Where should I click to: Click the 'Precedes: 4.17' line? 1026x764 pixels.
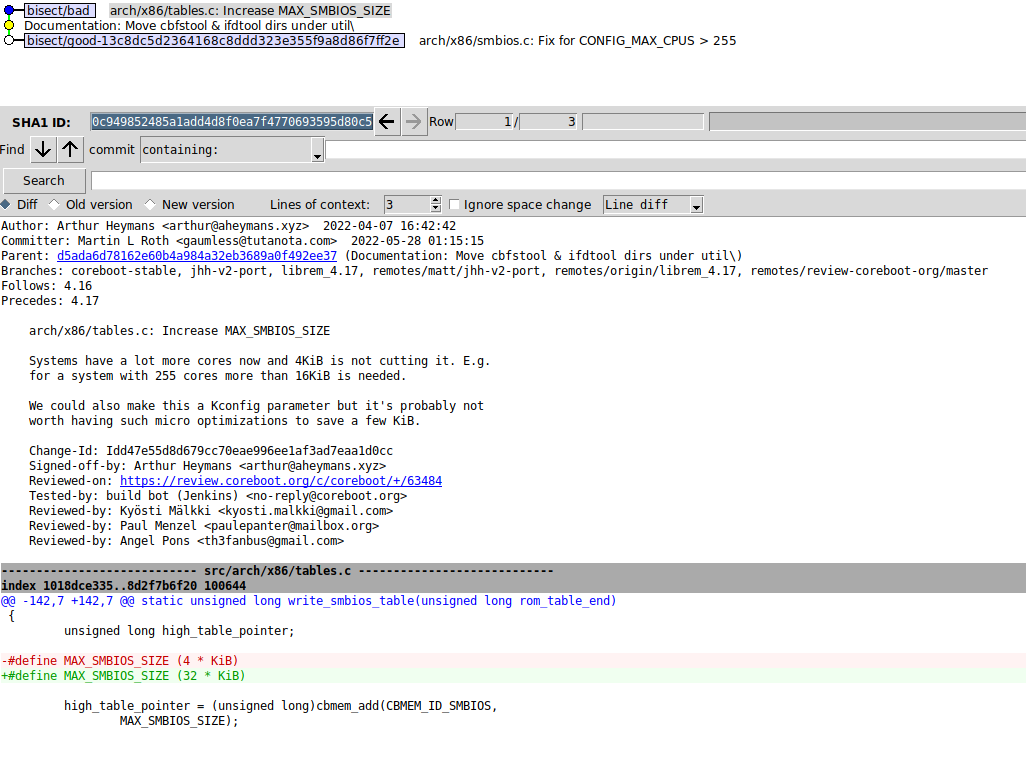click(50, 301)
